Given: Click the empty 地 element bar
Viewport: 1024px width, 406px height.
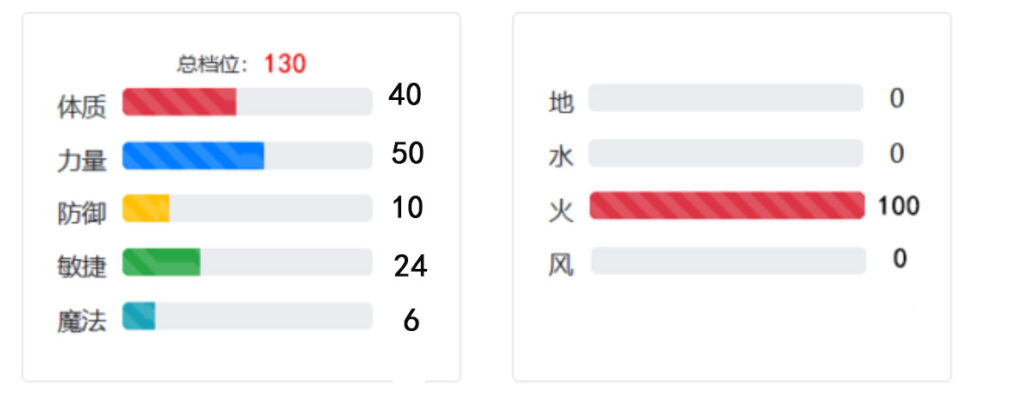Looking at the screenshot, I should click(725, 98).
